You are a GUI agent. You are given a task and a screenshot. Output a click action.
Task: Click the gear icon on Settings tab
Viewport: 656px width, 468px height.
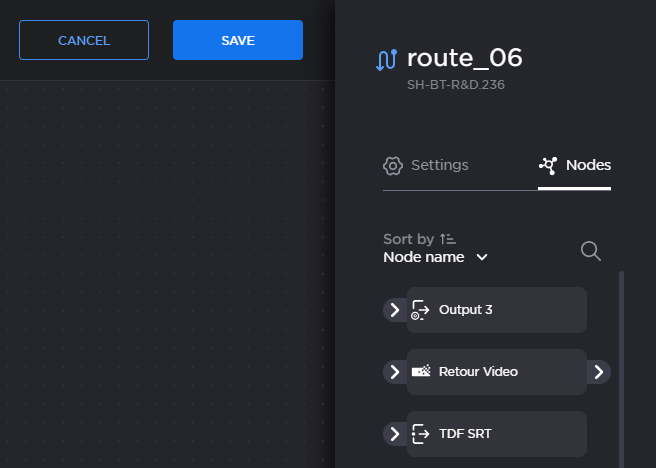393,166
